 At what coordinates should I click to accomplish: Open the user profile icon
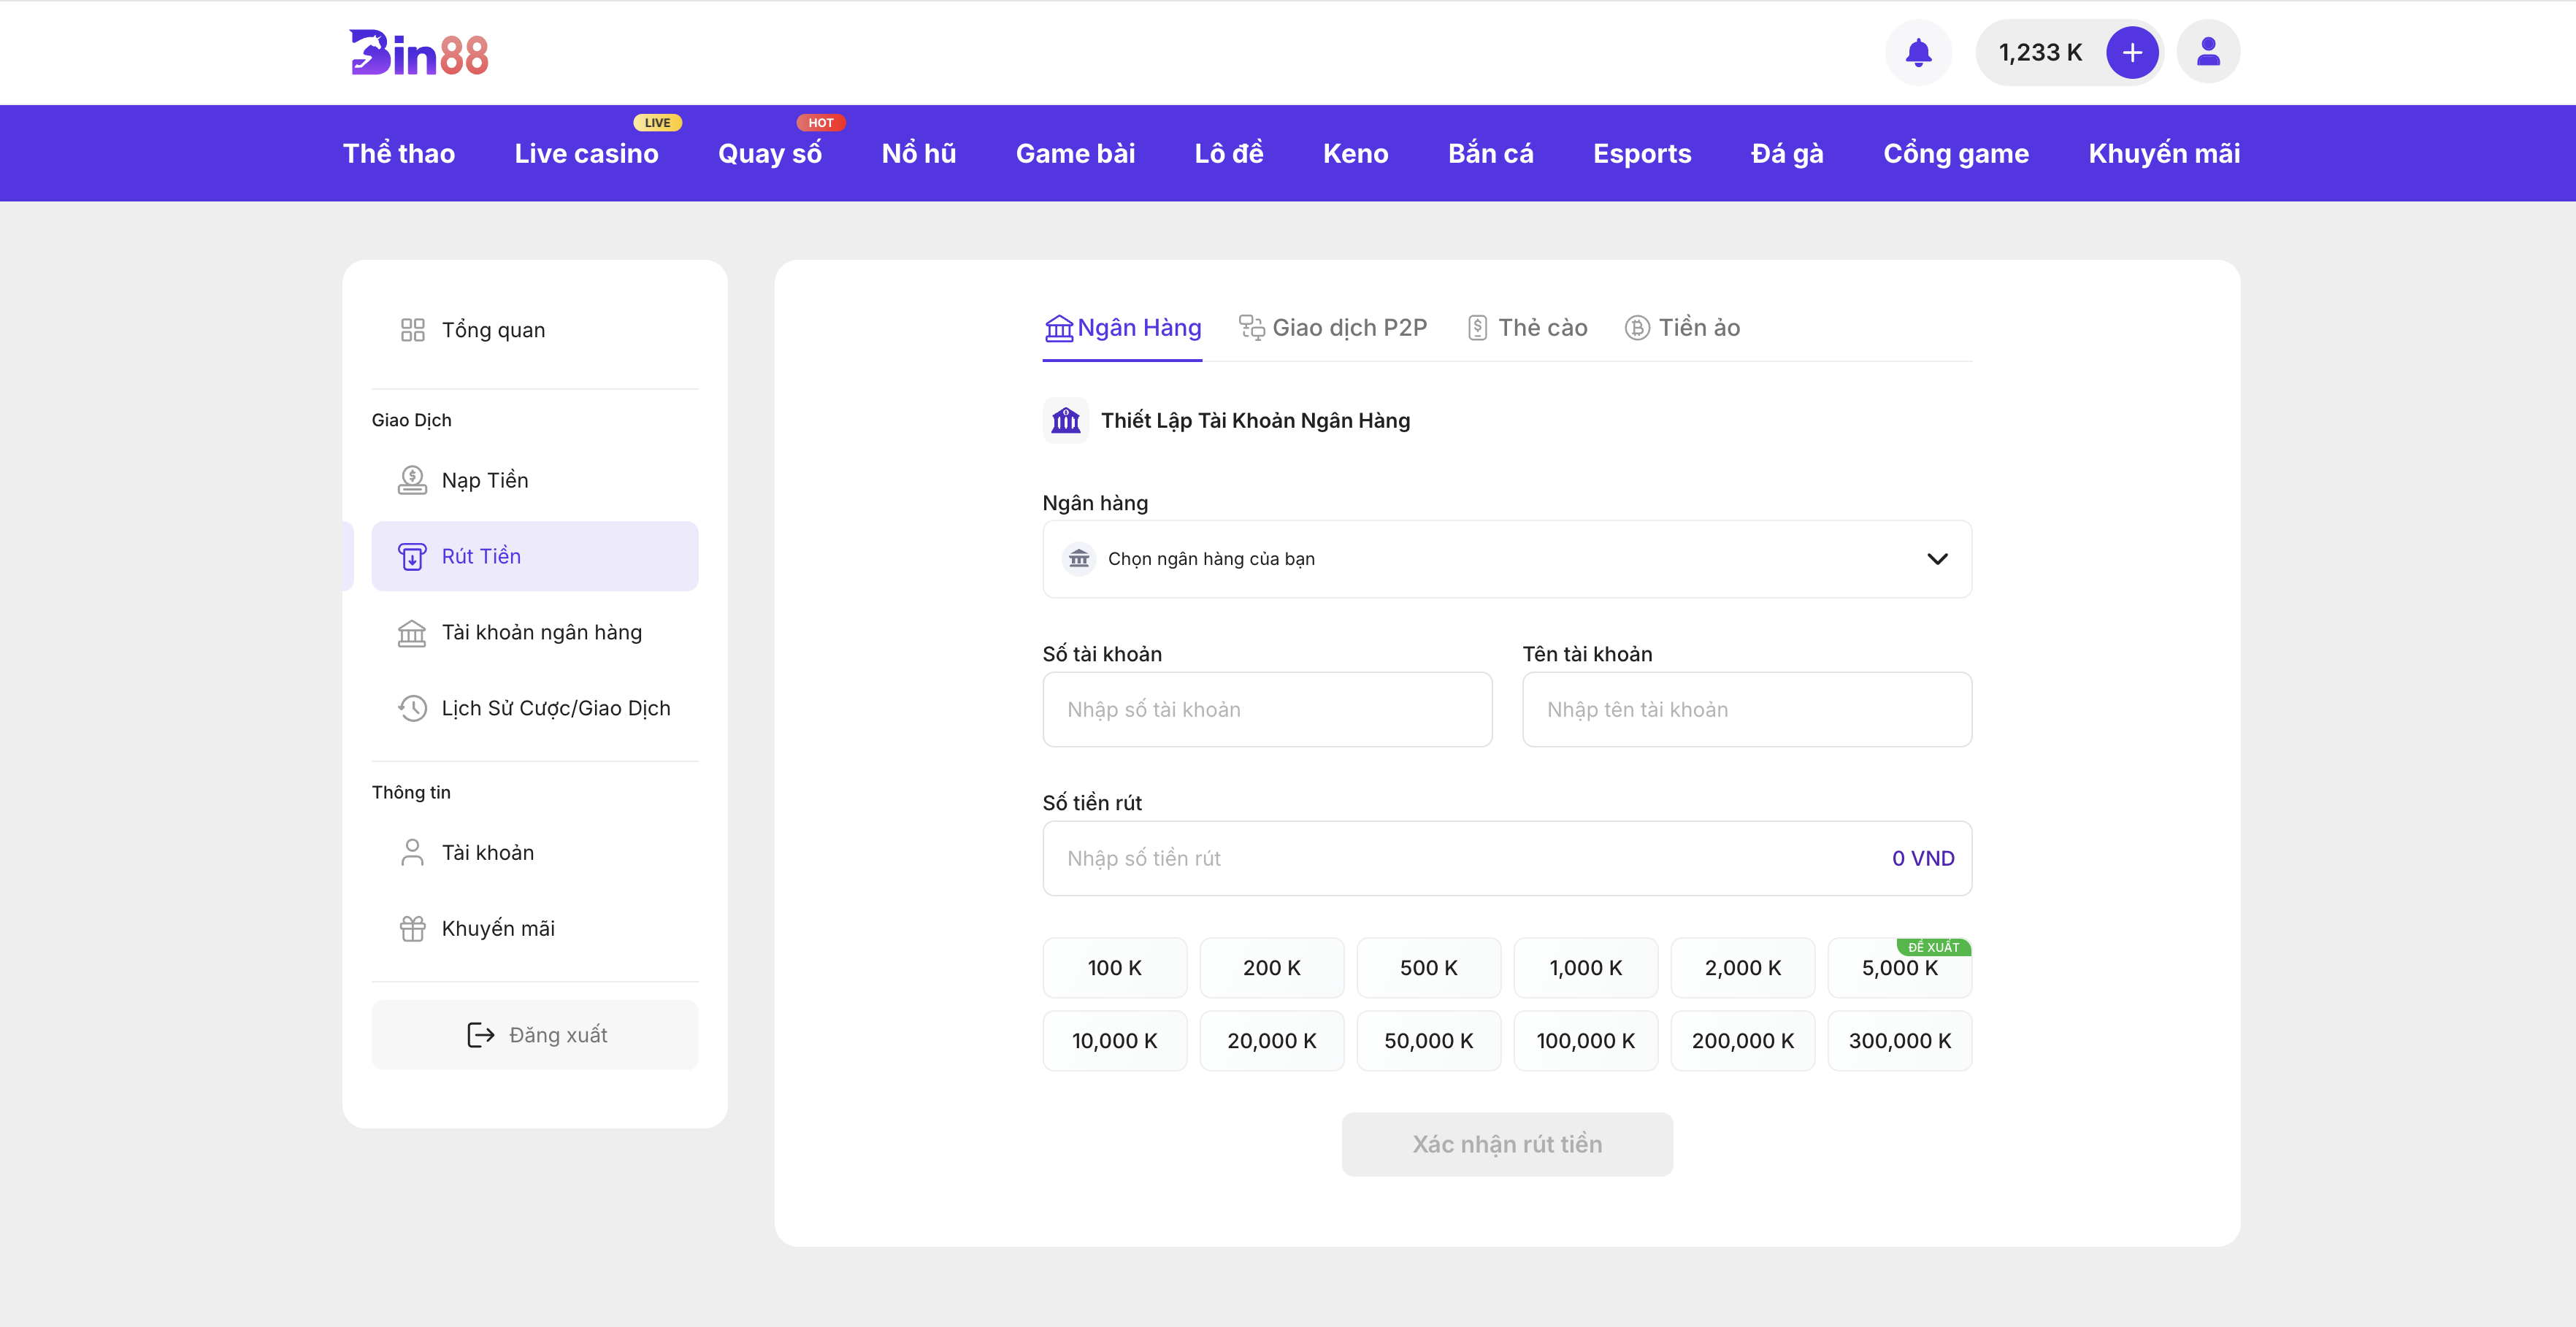point(2208,52)
